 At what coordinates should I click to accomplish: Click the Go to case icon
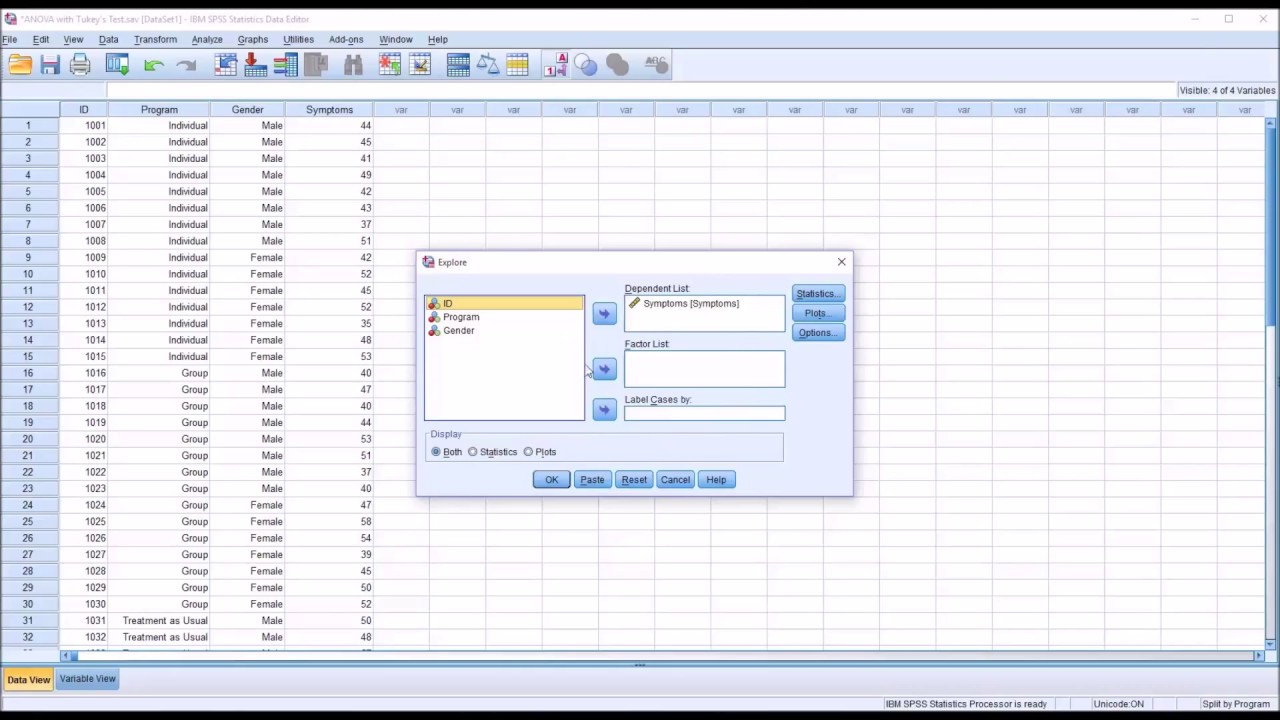click(x=225, y=65)
